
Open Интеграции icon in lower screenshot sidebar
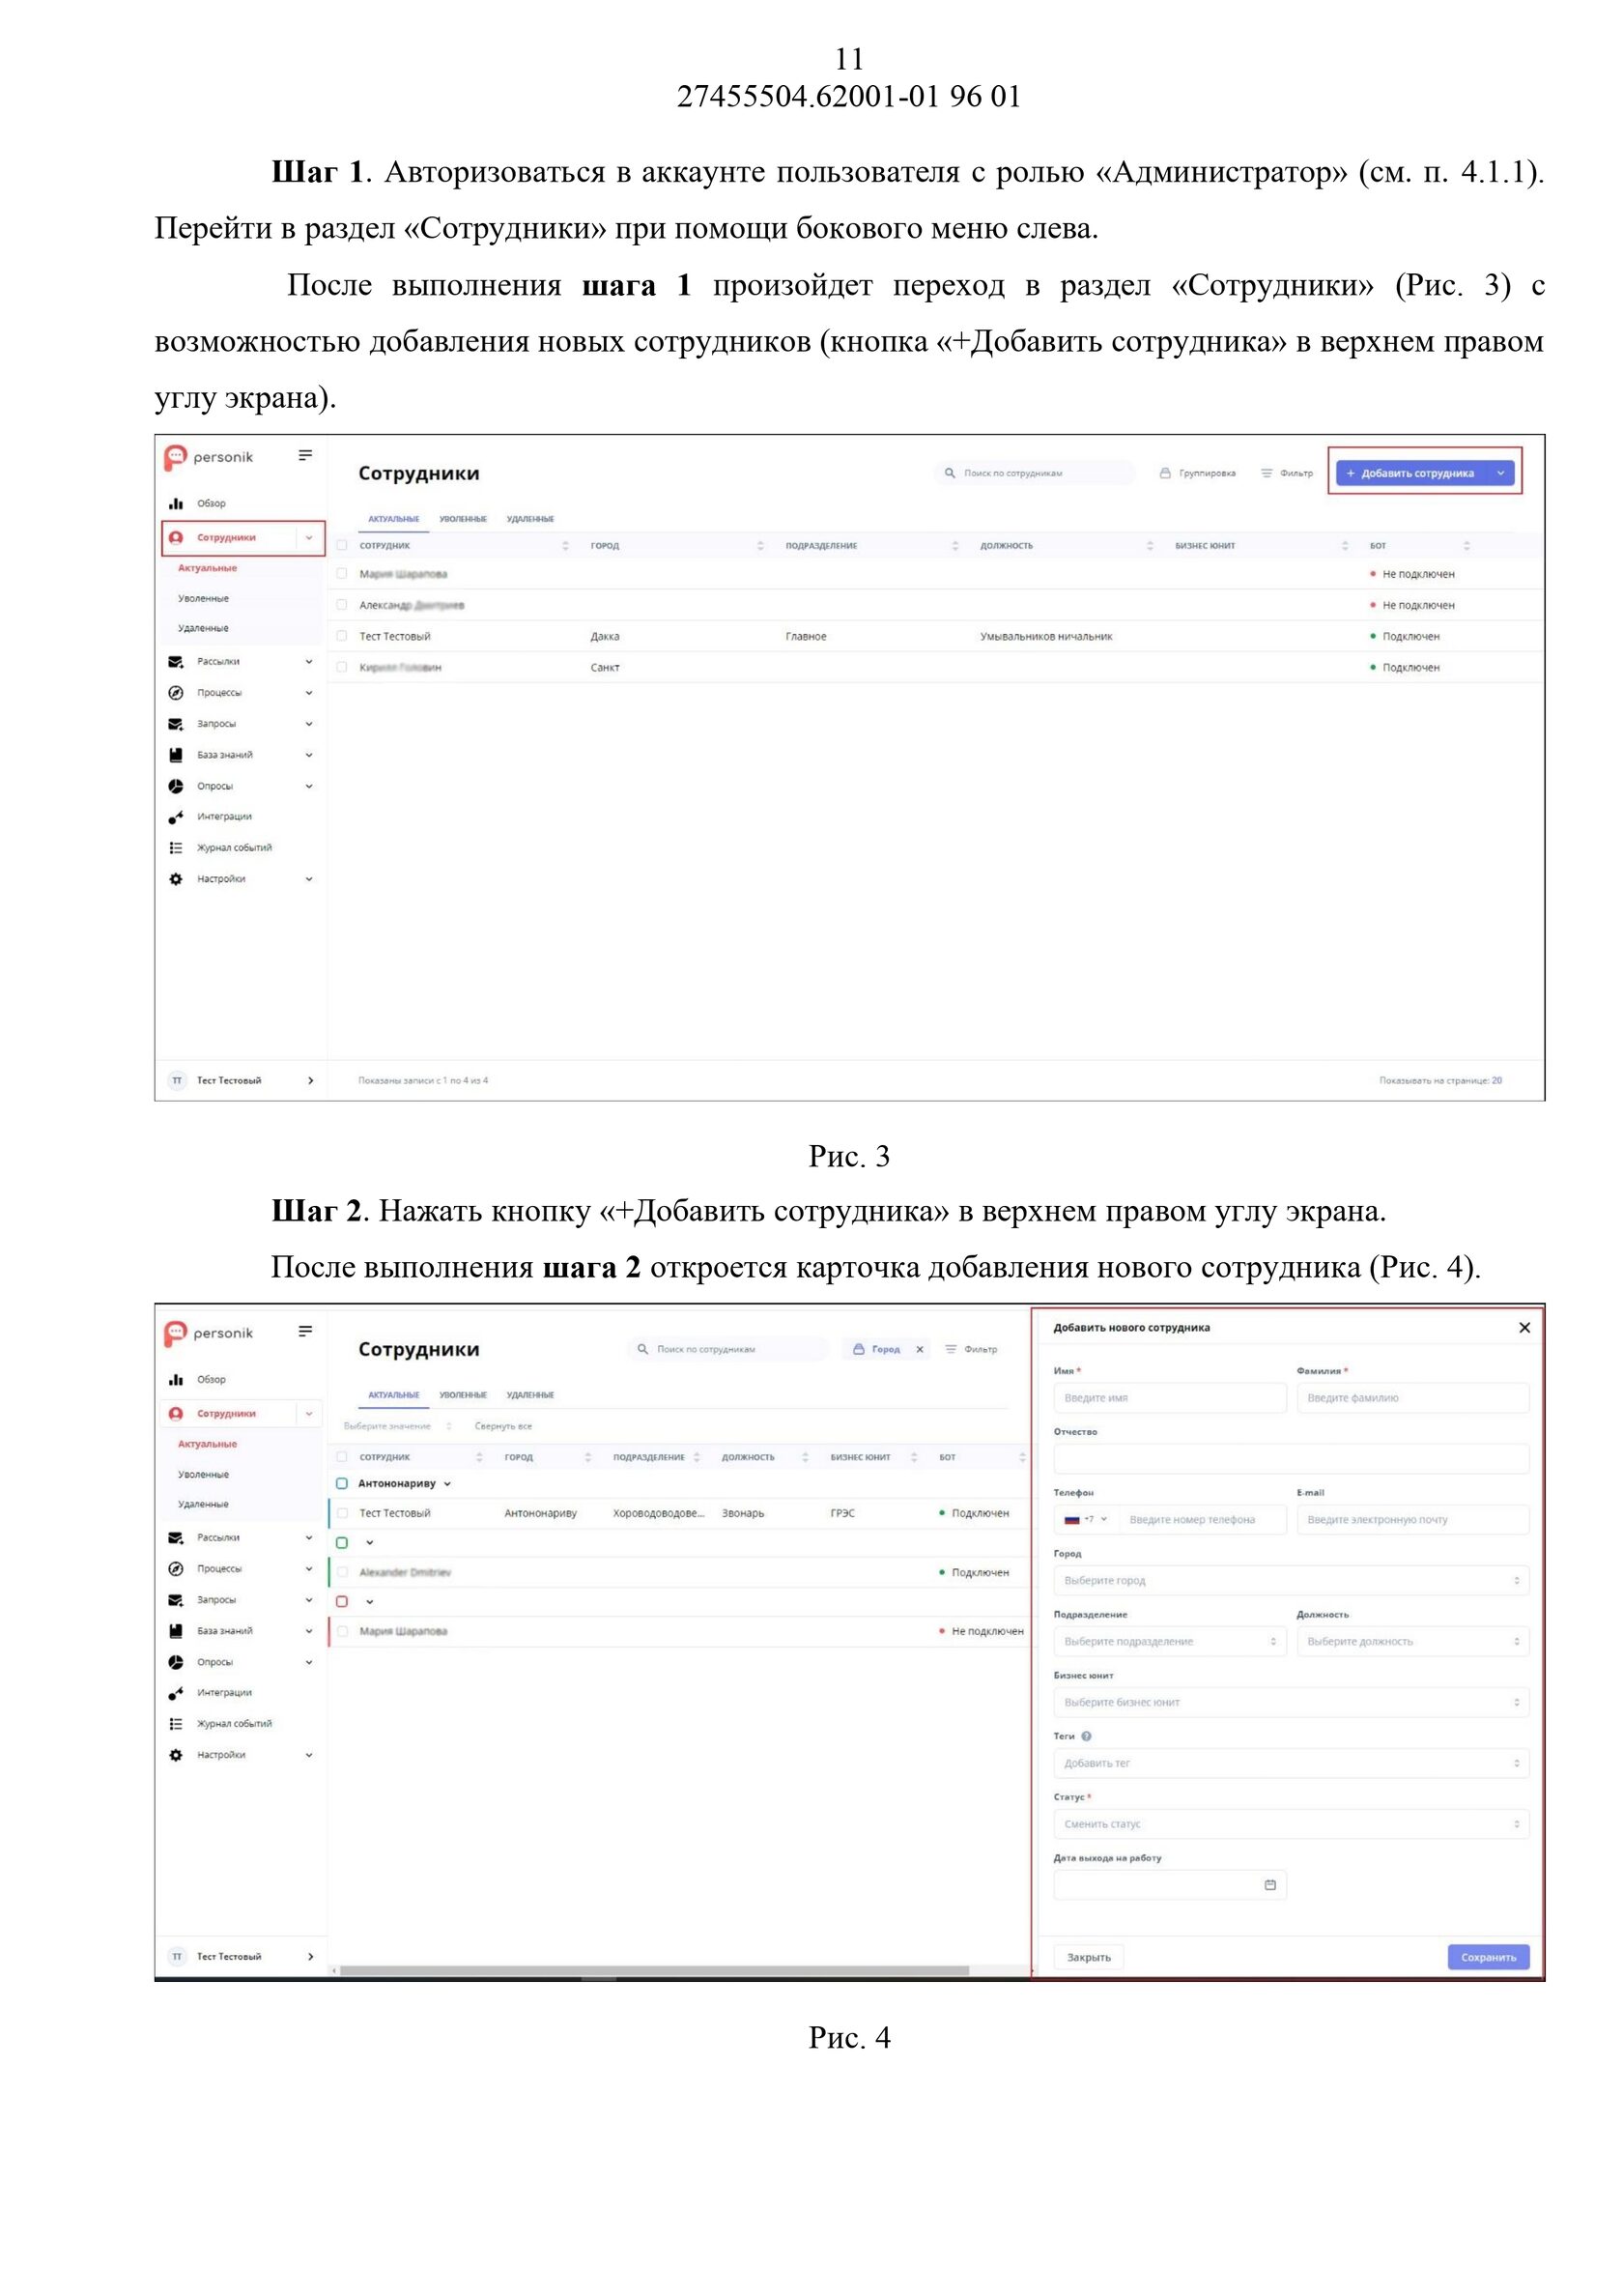(176, 1693)
